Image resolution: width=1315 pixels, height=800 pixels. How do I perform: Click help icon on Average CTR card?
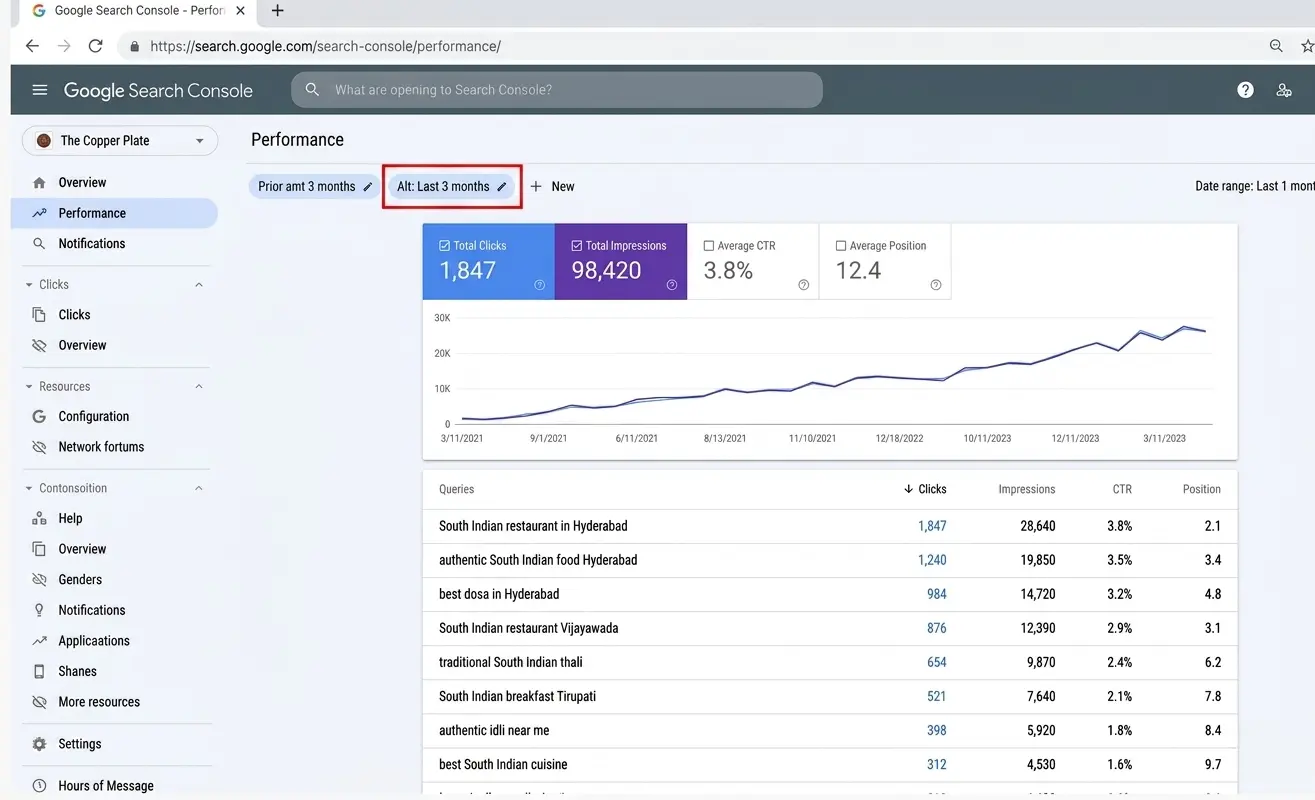point(804,285)
